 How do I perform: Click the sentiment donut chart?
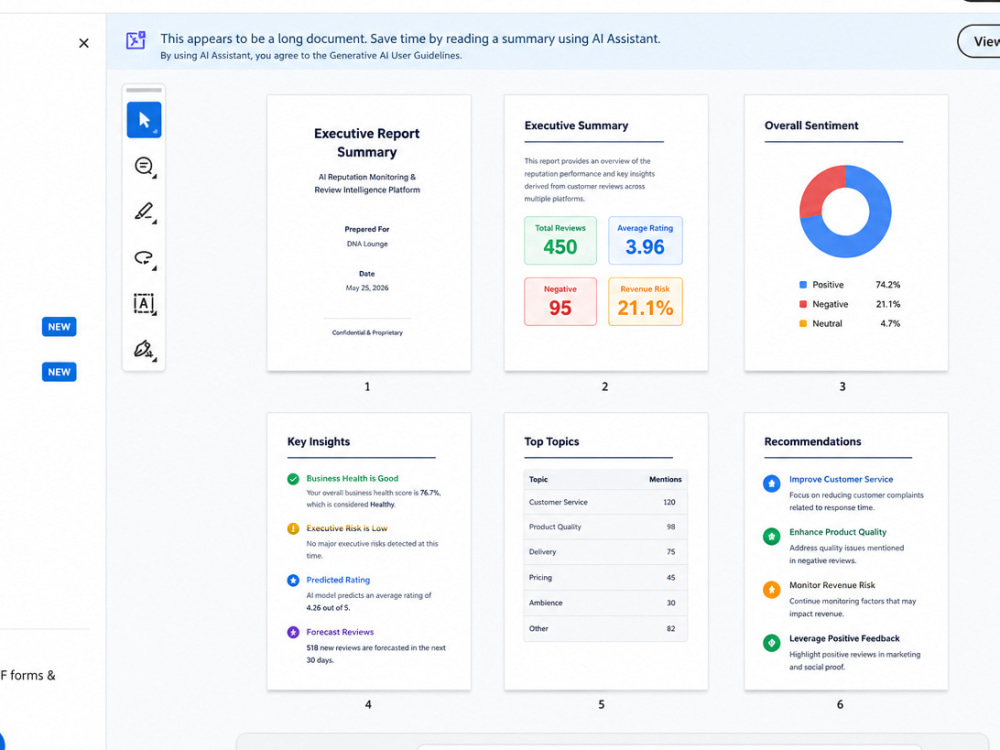point(845,211)
